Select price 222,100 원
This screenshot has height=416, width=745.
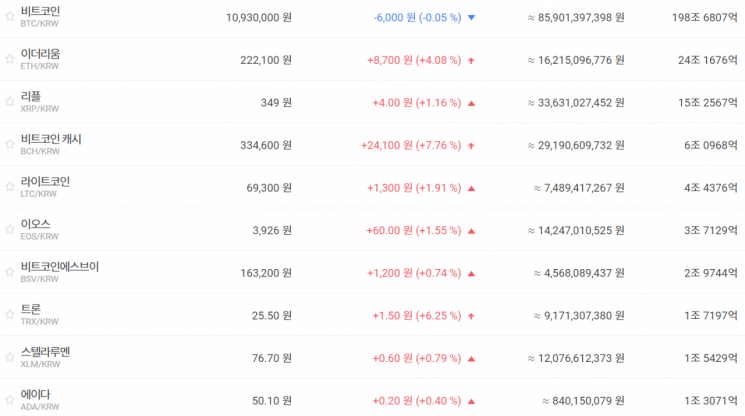tap(266, 60)
